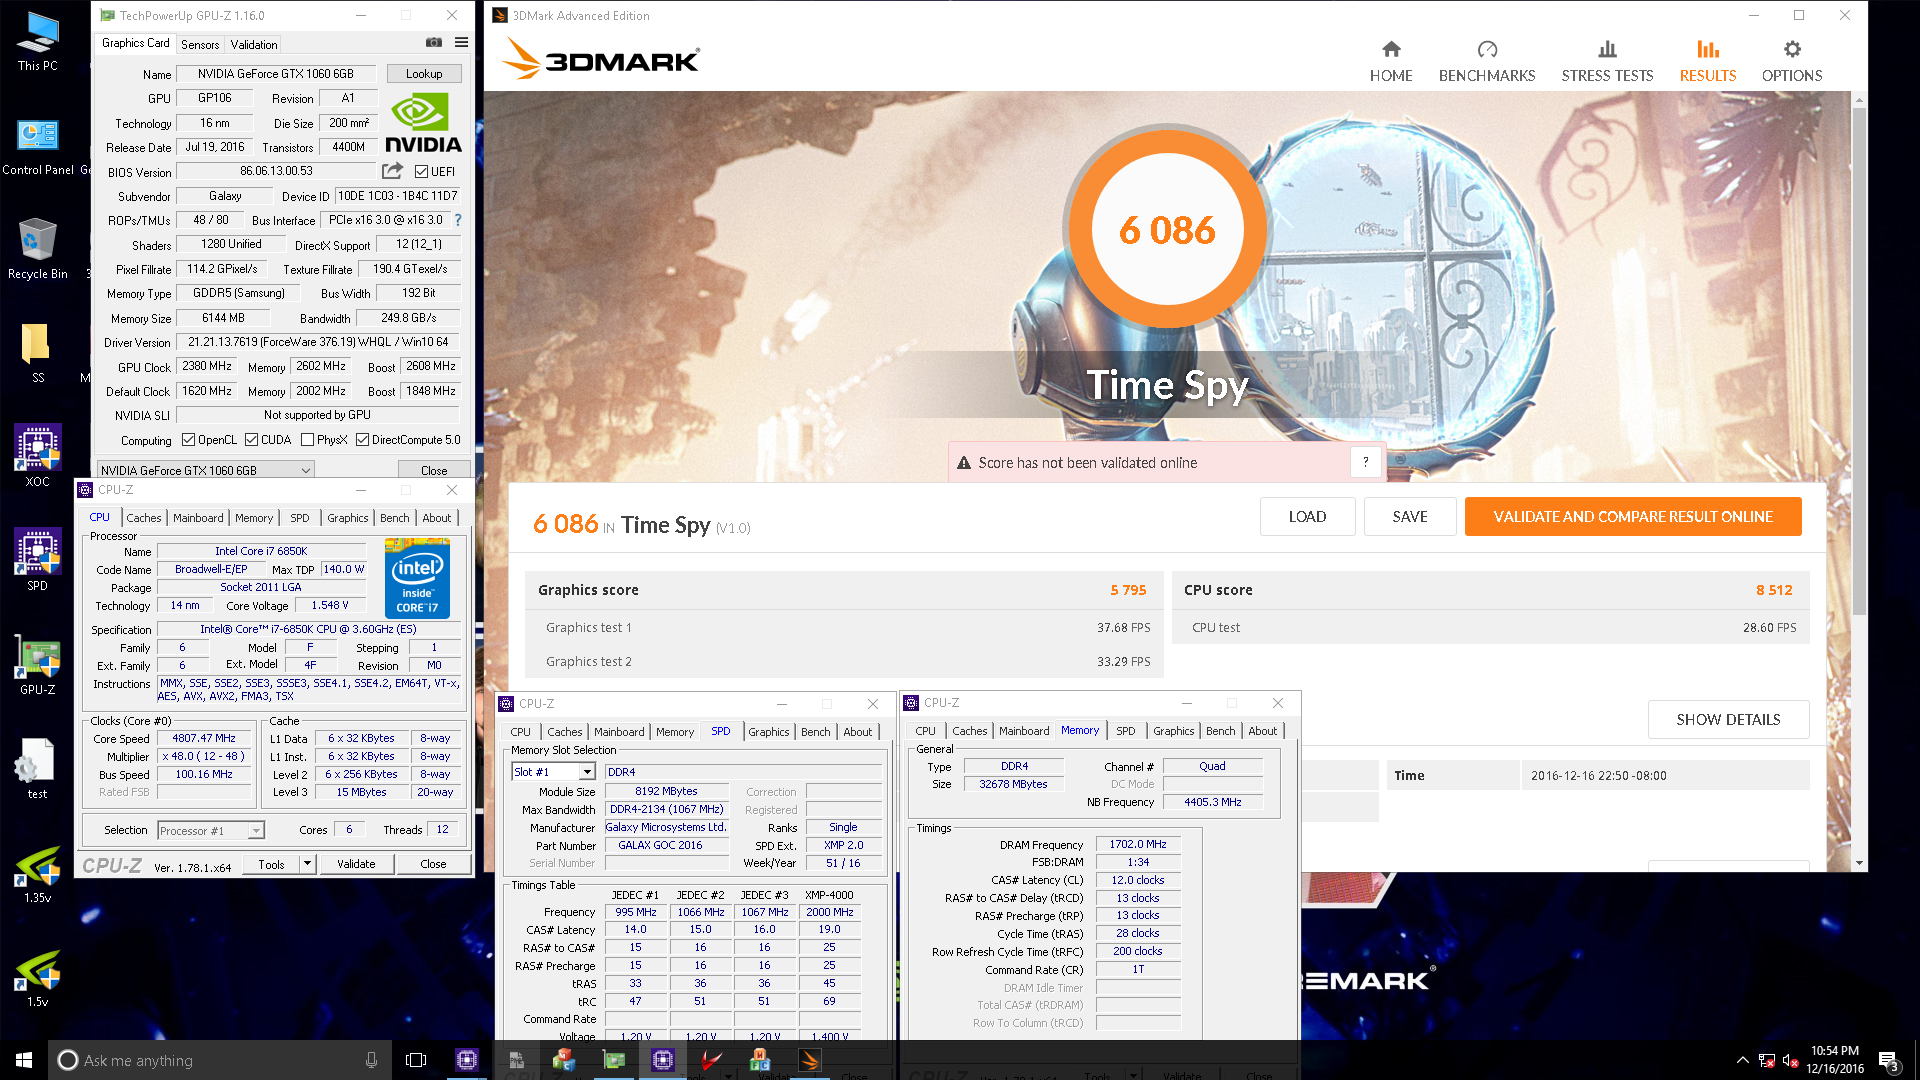The image size is (1920, 1080).
Task: Click the Ask me anything search box
Action: (x=219, y=1060)
